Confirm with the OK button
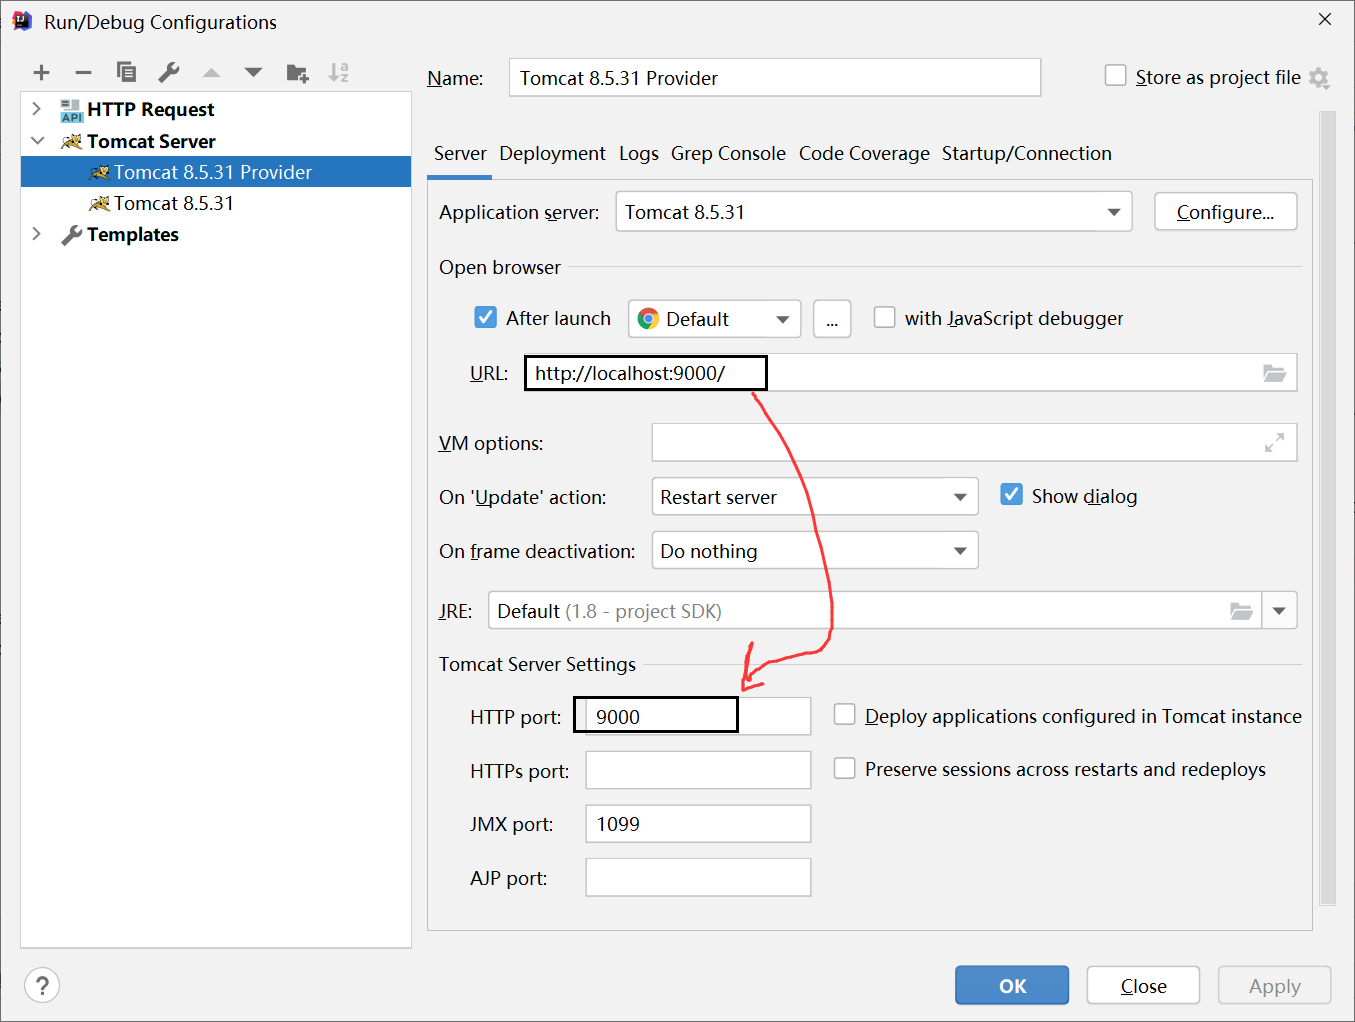Viewport: 1355px width, 1022px height. (1012, 986)
